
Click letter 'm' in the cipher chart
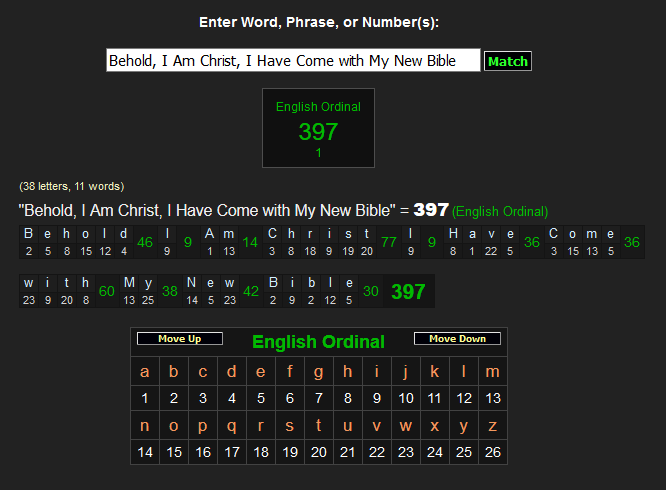point(492,372)
